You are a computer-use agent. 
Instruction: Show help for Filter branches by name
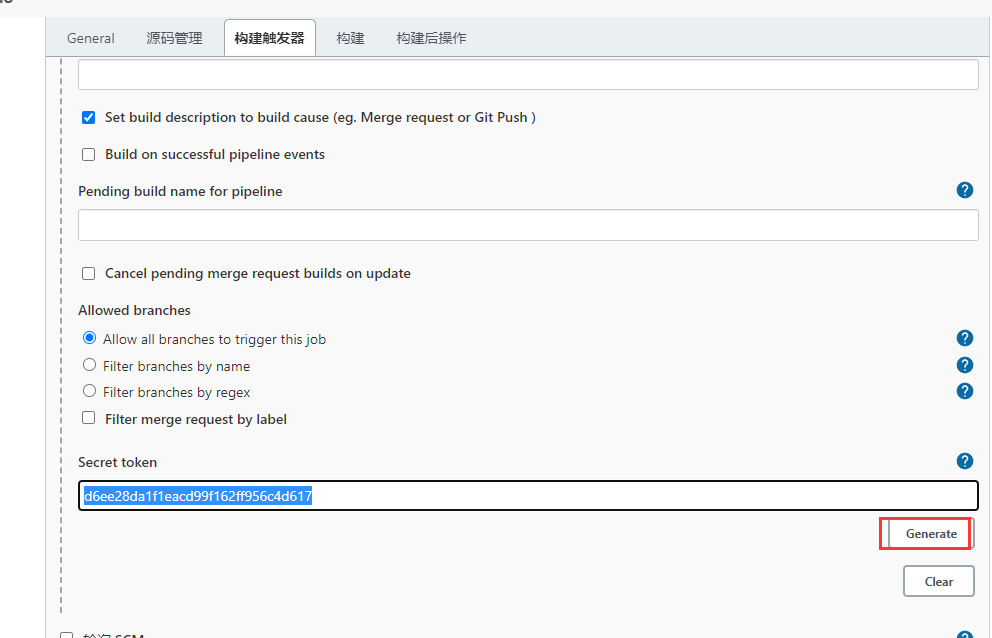tap(964, 365)
